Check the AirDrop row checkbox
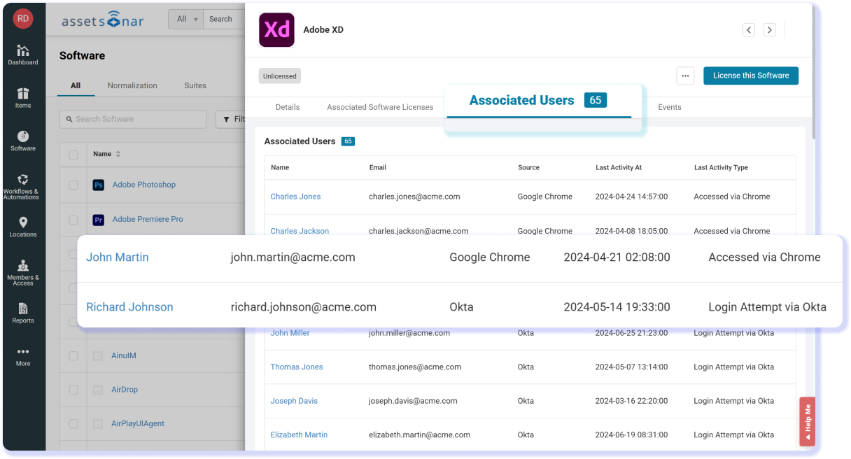The height and width of the screenshot is (459, 851). point(73,390)
